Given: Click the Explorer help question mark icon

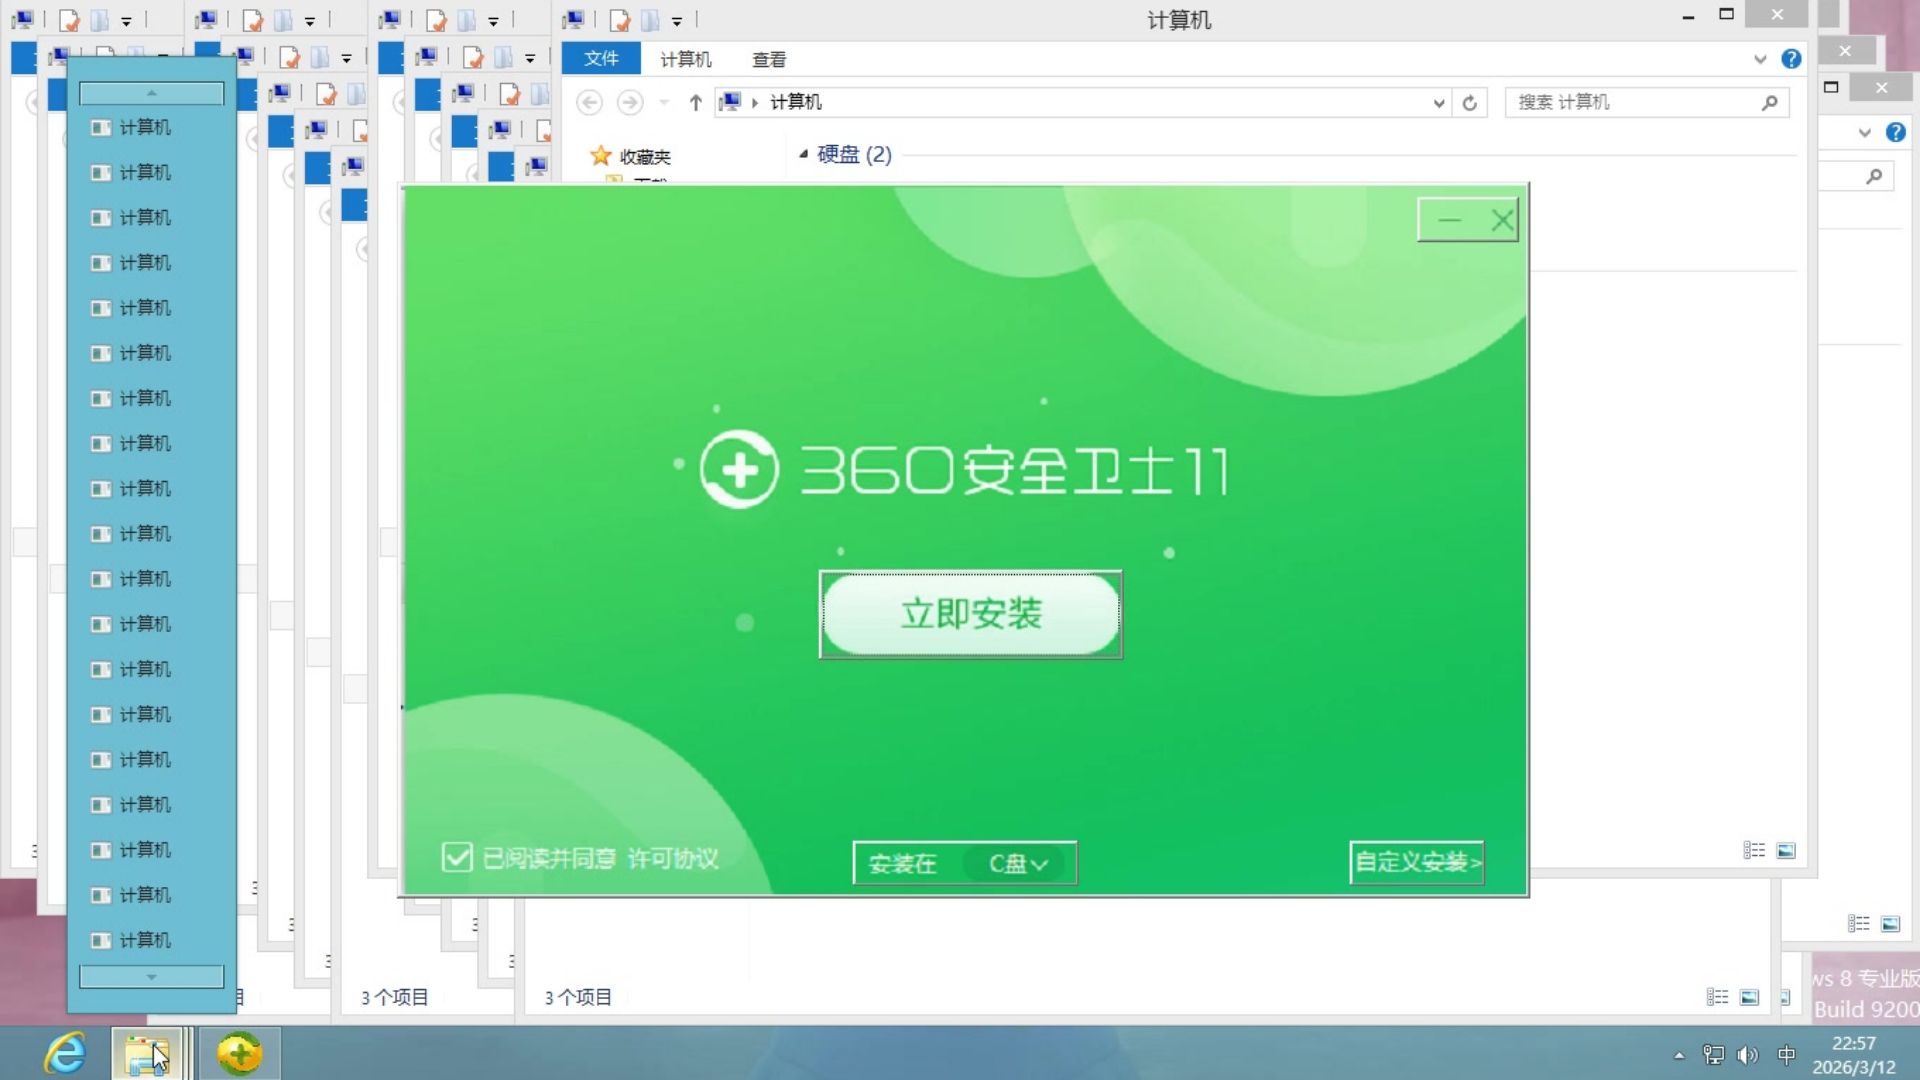Looking at the screenshot, I should [x=1791, y=59].
